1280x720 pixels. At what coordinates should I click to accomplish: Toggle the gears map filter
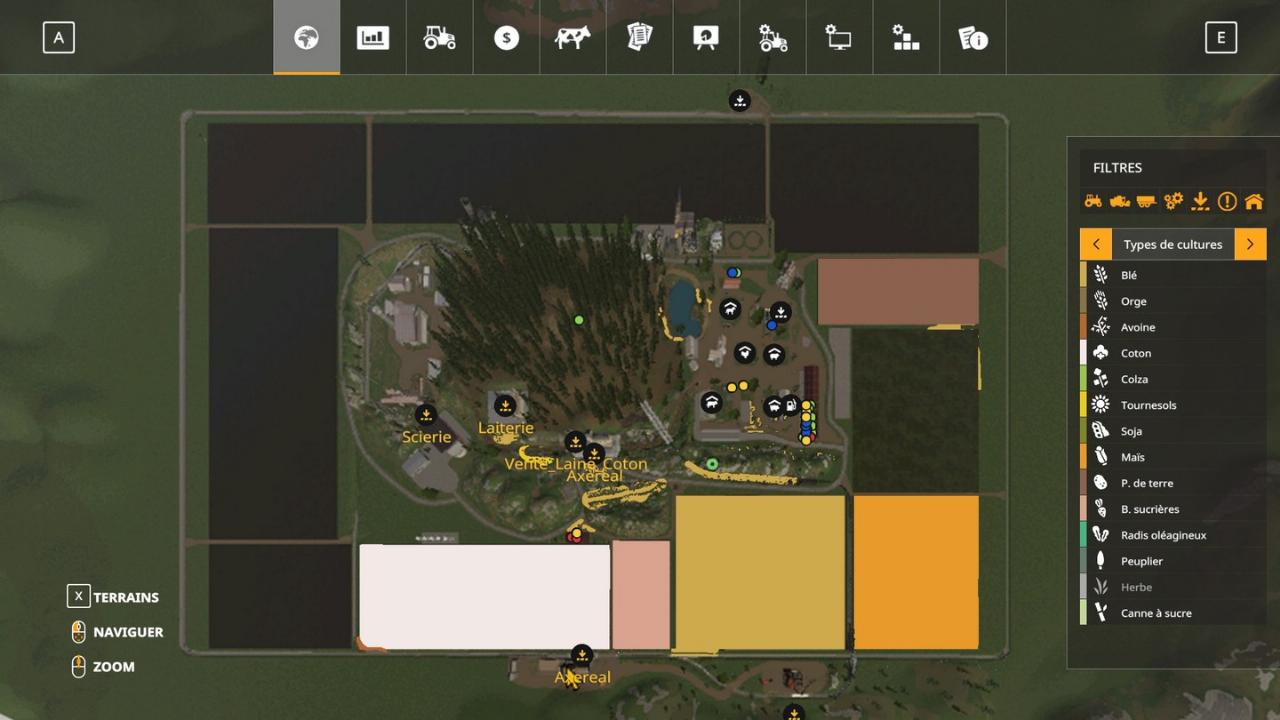[x=1173, y=201]
